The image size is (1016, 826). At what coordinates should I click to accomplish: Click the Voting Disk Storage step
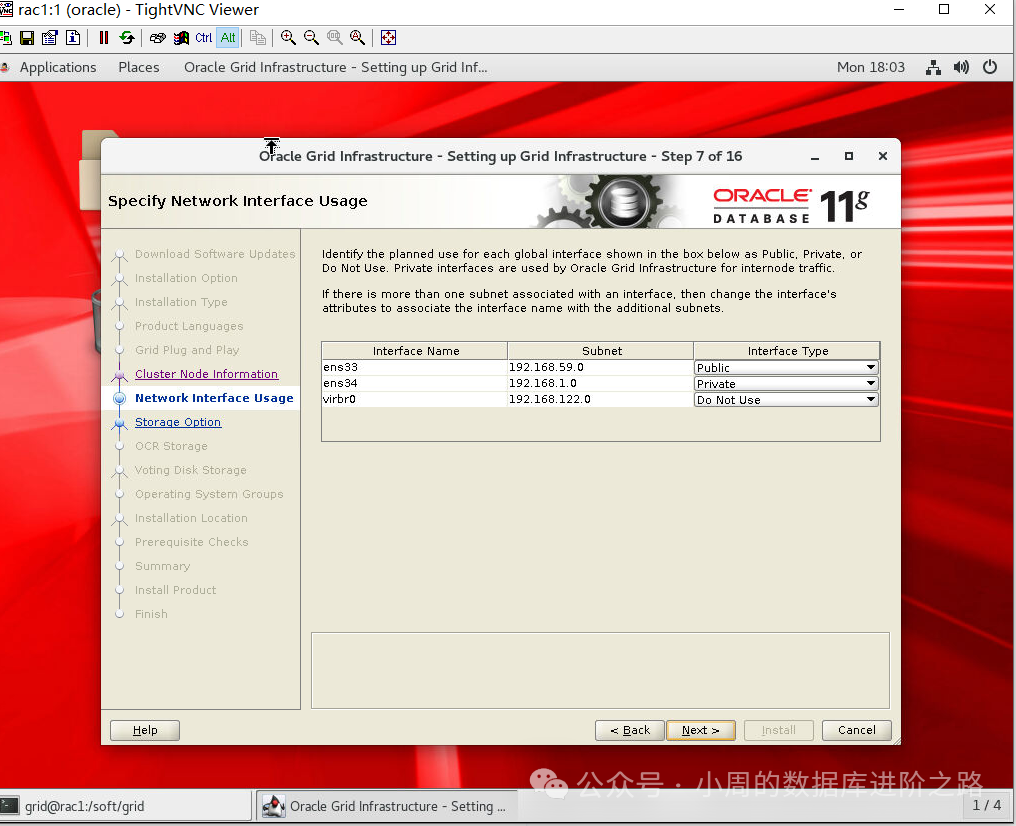(x=190, y=470)
